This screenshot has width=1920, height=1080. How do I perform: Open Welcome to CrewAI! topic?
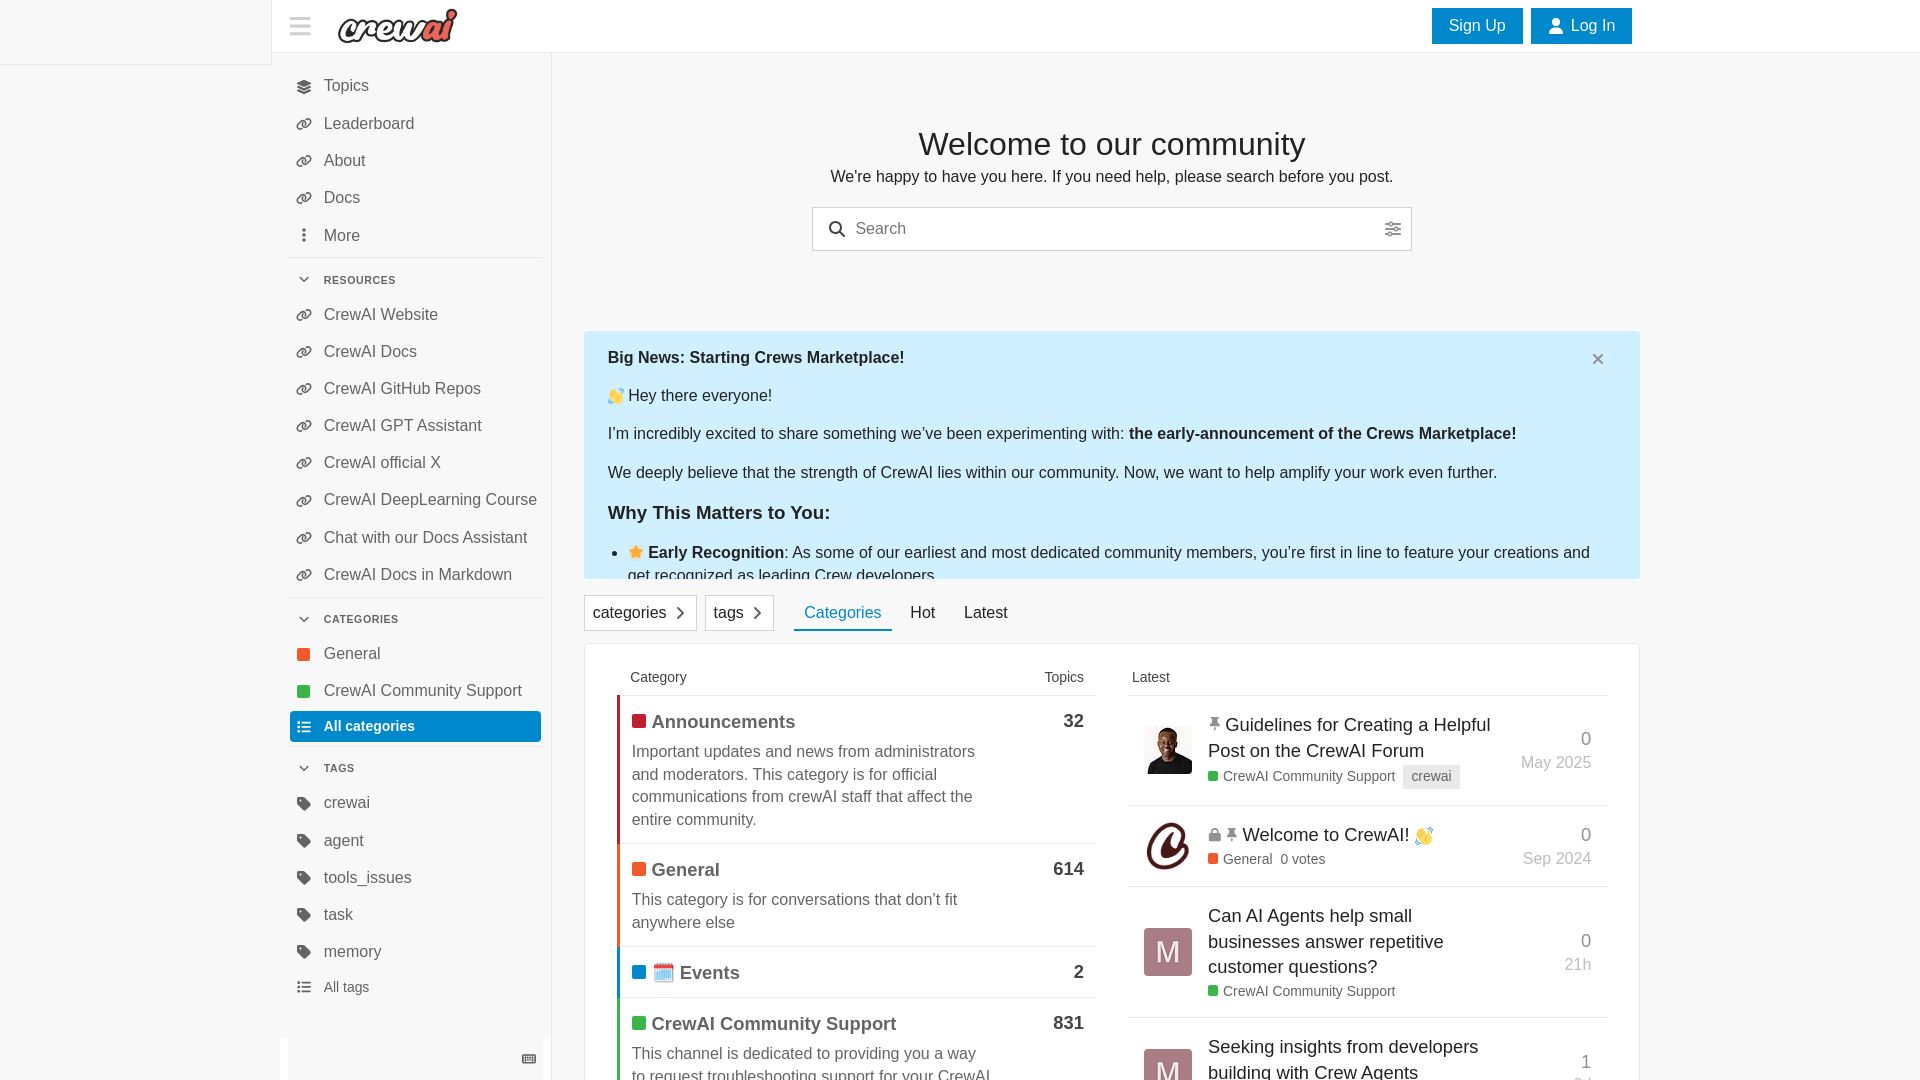tap(1325, 835)
